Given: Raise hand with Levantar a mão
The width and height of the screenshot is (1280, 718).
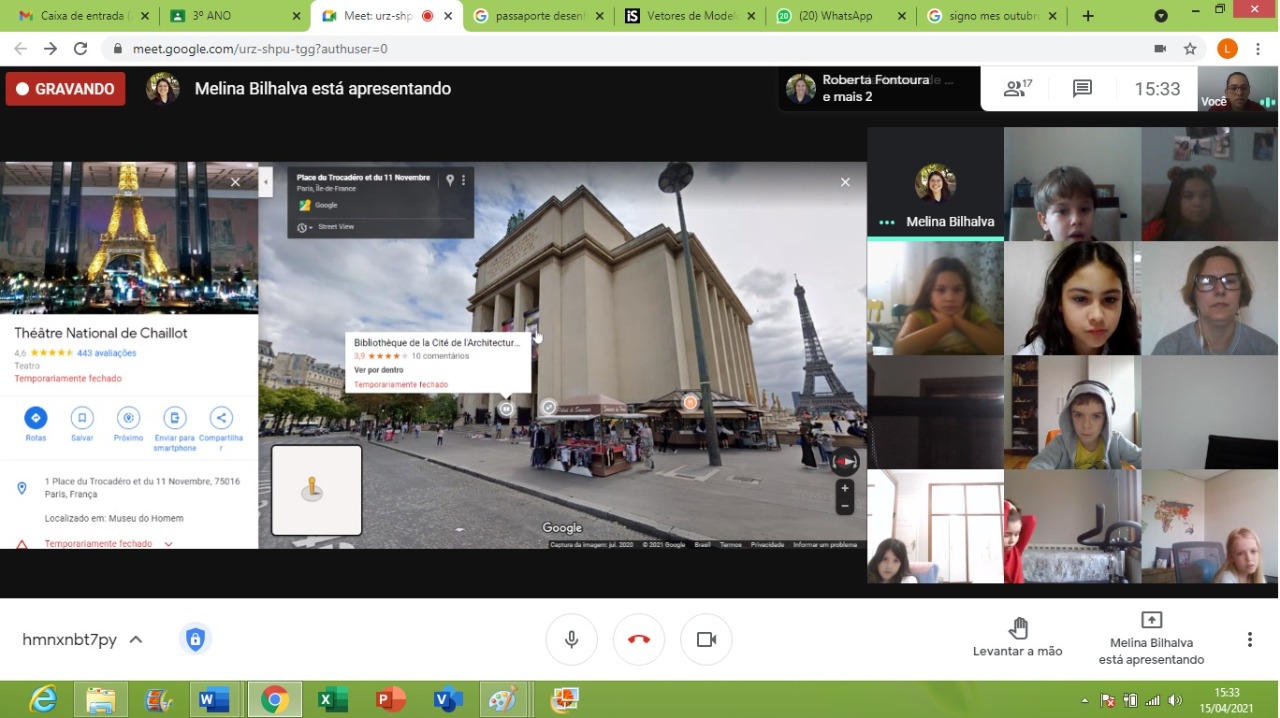Looking at the screenshot, I should (1017, 637).
